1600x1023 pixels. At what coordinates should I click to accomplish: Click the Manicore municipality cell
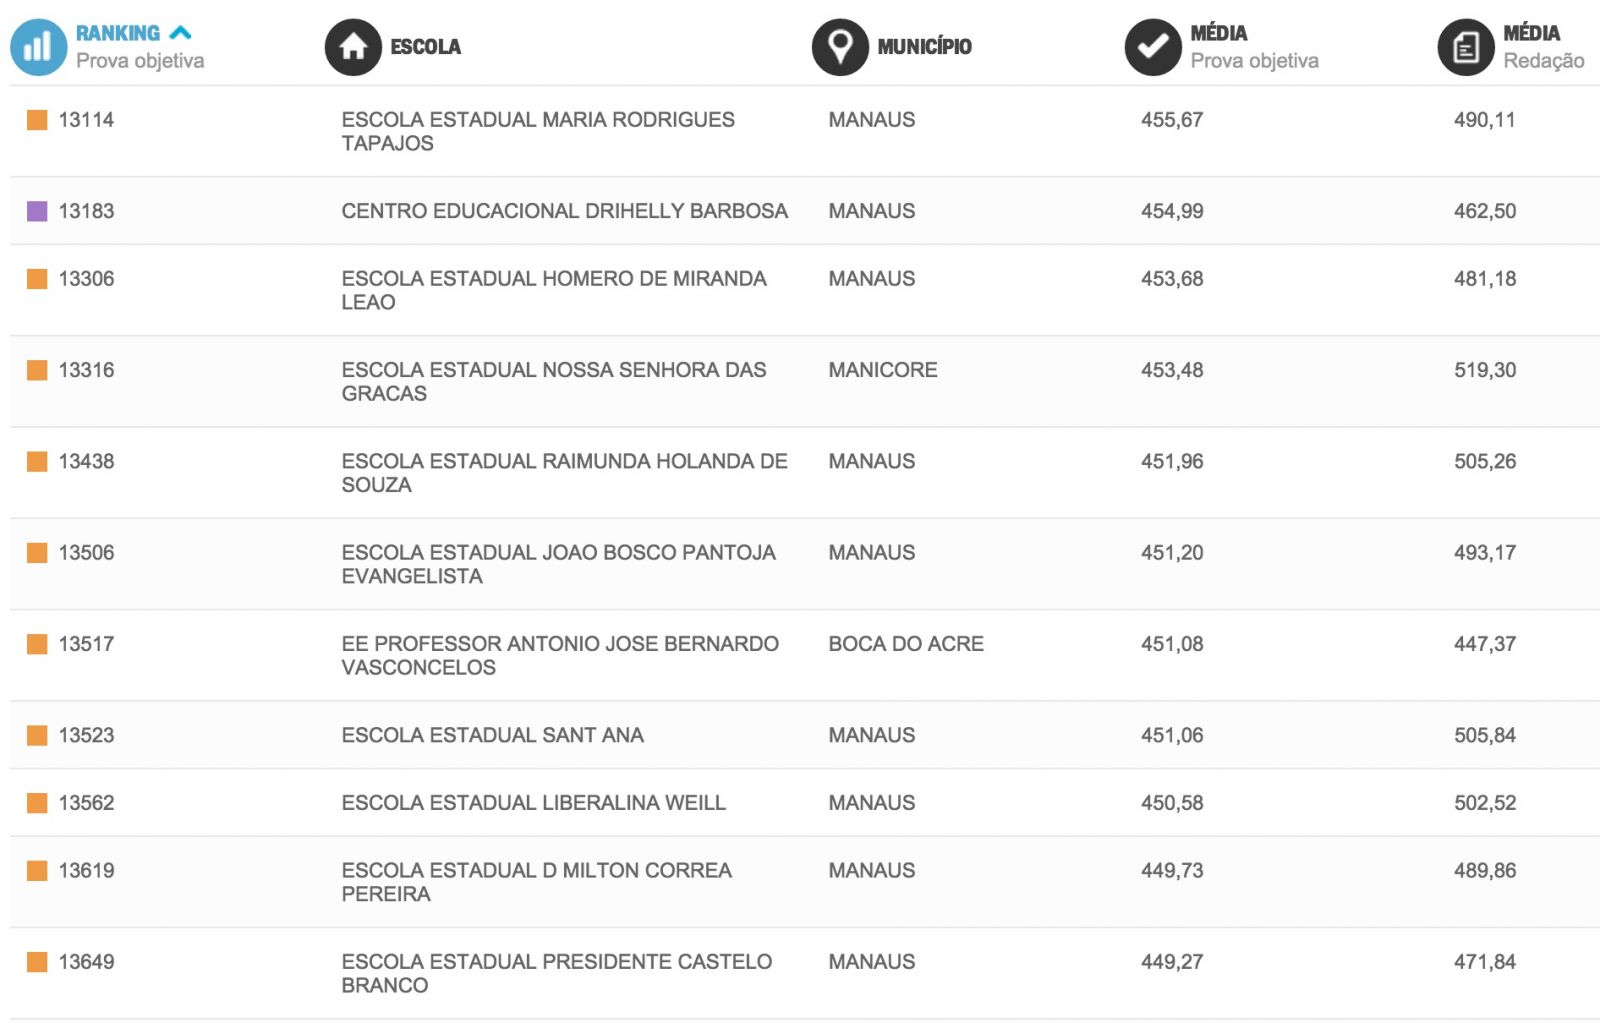pos(882,370)
